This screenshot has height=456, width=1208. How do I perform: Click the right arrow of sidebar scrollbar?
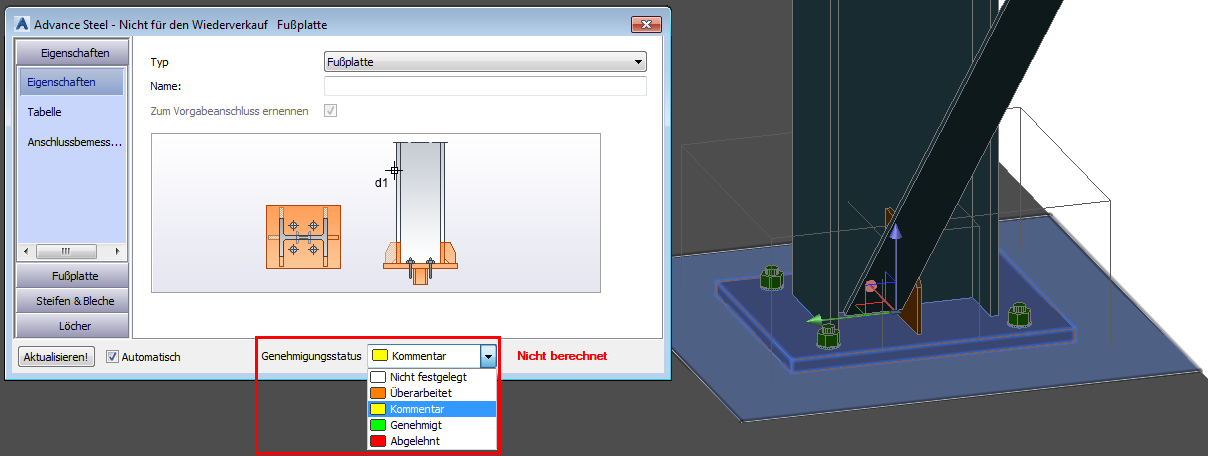[x=118, y=251]
